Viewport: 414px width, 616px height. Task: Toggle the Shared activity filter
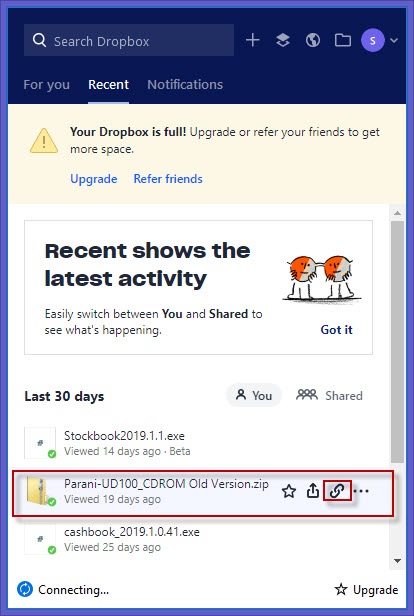[329, 395]
